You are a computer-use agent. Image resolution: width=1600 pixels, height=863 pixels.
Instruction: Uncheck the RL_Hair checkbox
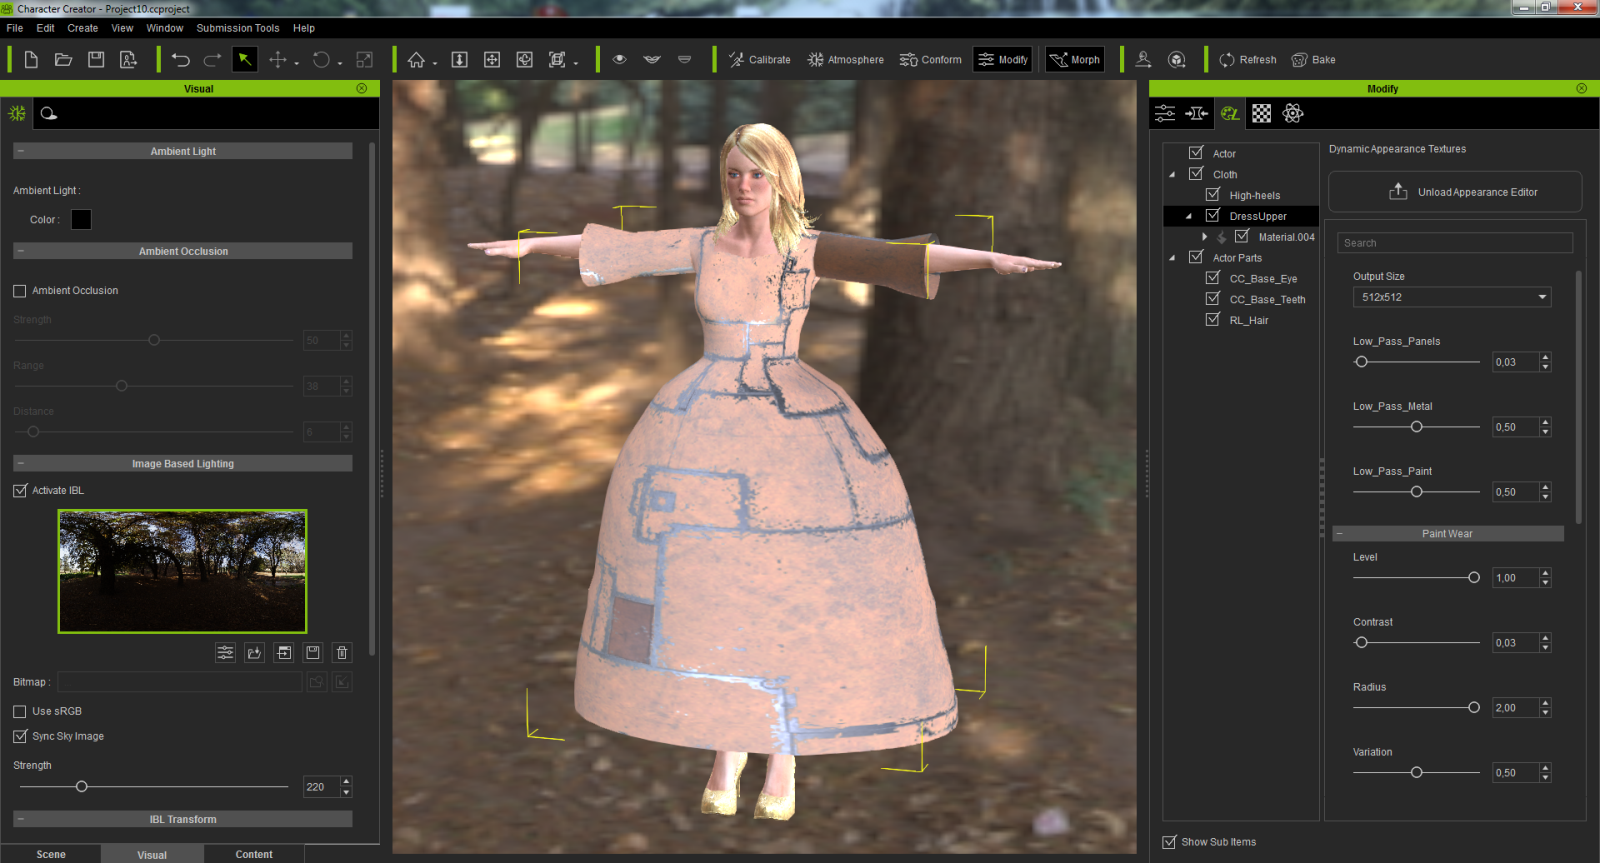click(1213, 320)
